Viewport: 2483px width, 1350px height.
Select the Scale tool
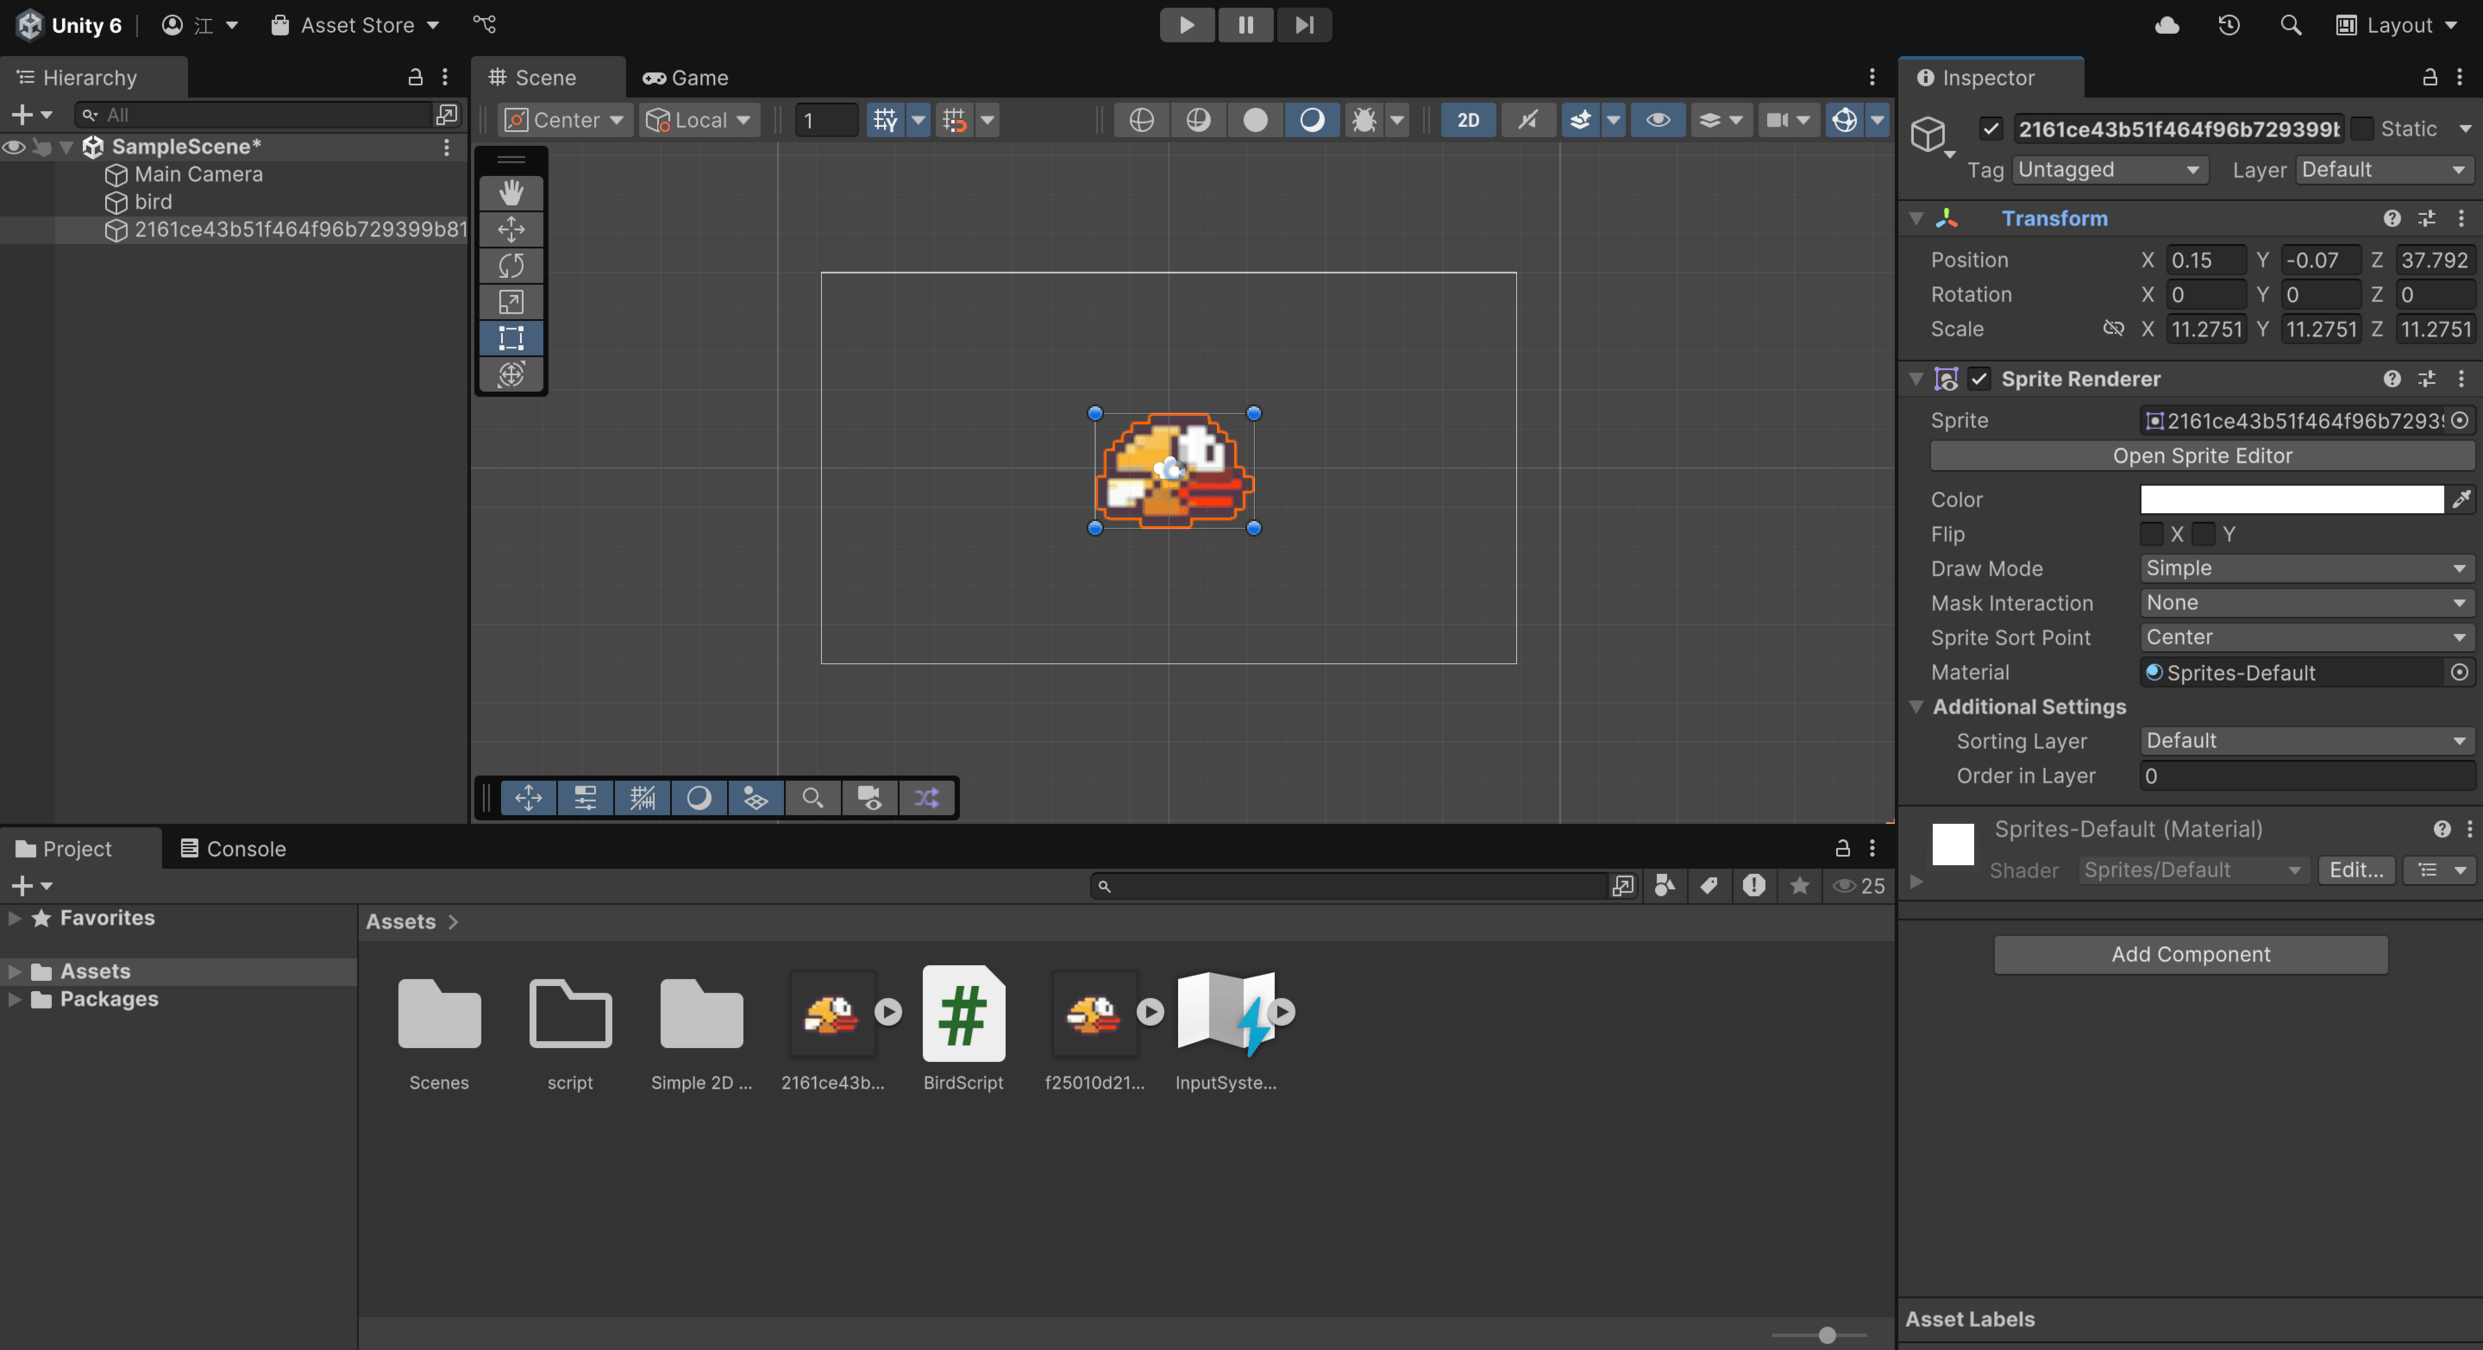click(511, 301)
